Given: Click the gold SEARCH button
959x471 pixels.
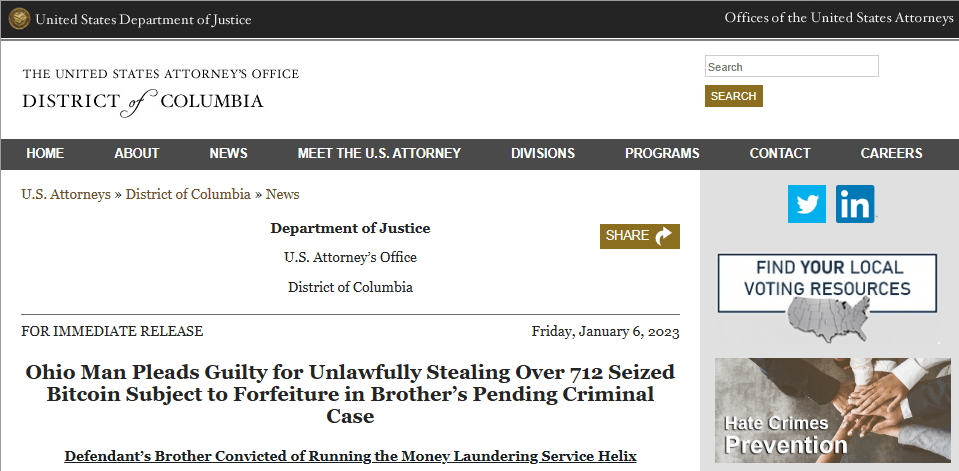Looking at the screenshot, I should tap(733, 96).
